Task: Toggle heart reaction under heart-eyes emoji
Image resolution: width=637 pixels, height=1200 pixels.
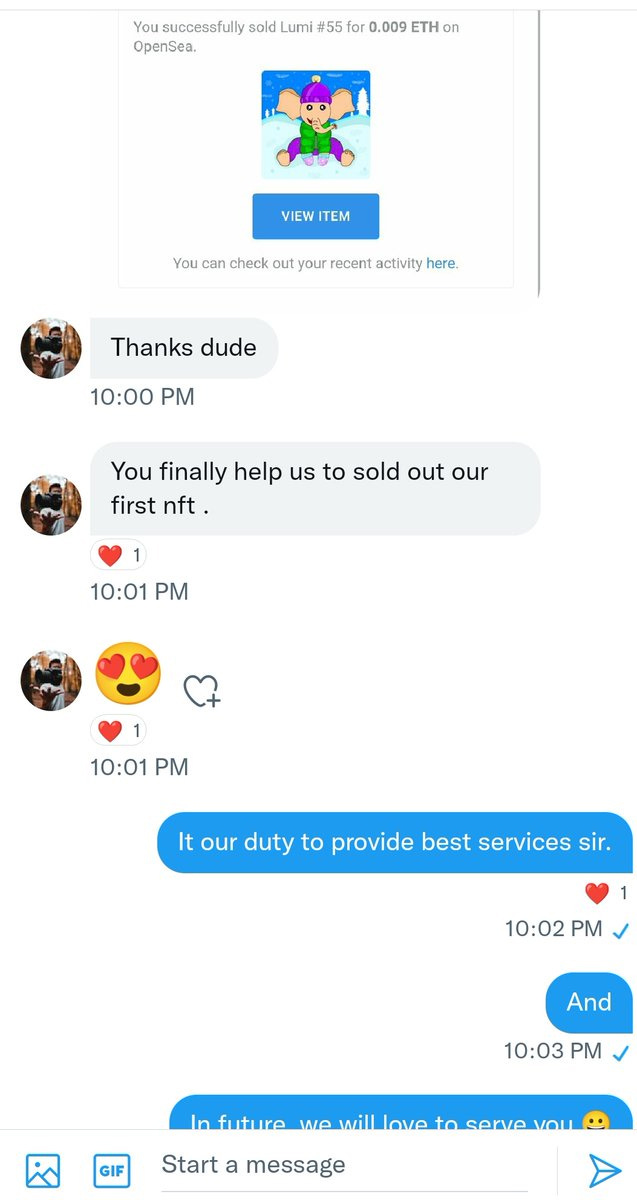Action: 119,730
